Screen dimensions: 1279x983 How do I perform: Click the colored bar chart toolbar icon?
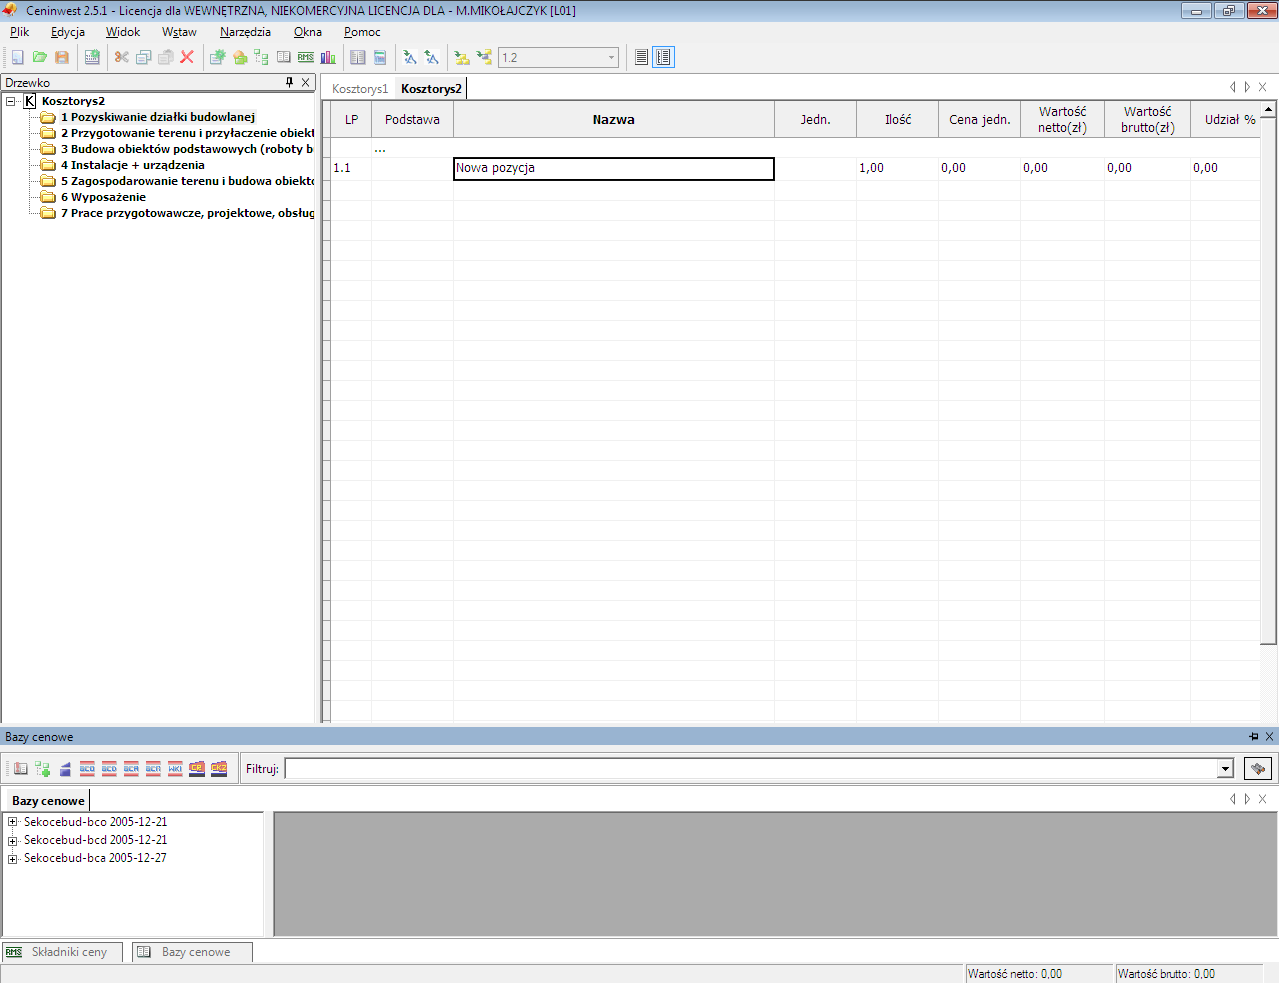coord(328,58)
